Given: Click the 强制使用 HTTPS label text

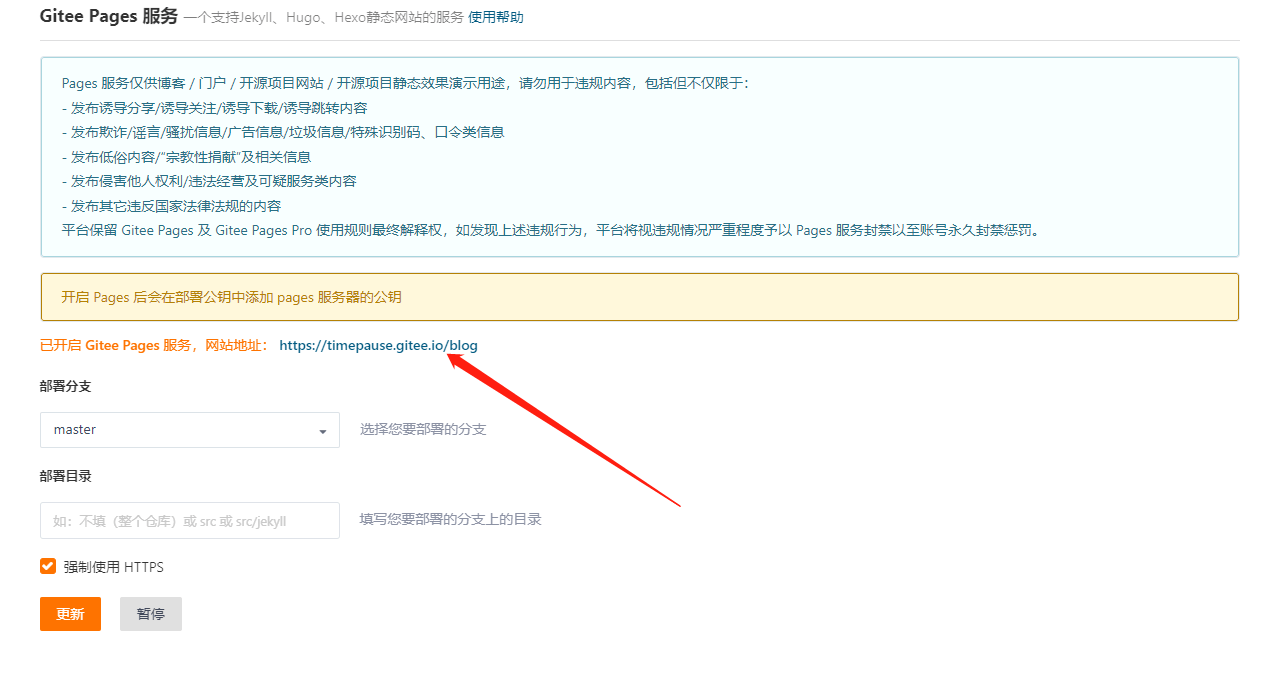Looking at the screenshot, I should point(113,567).
